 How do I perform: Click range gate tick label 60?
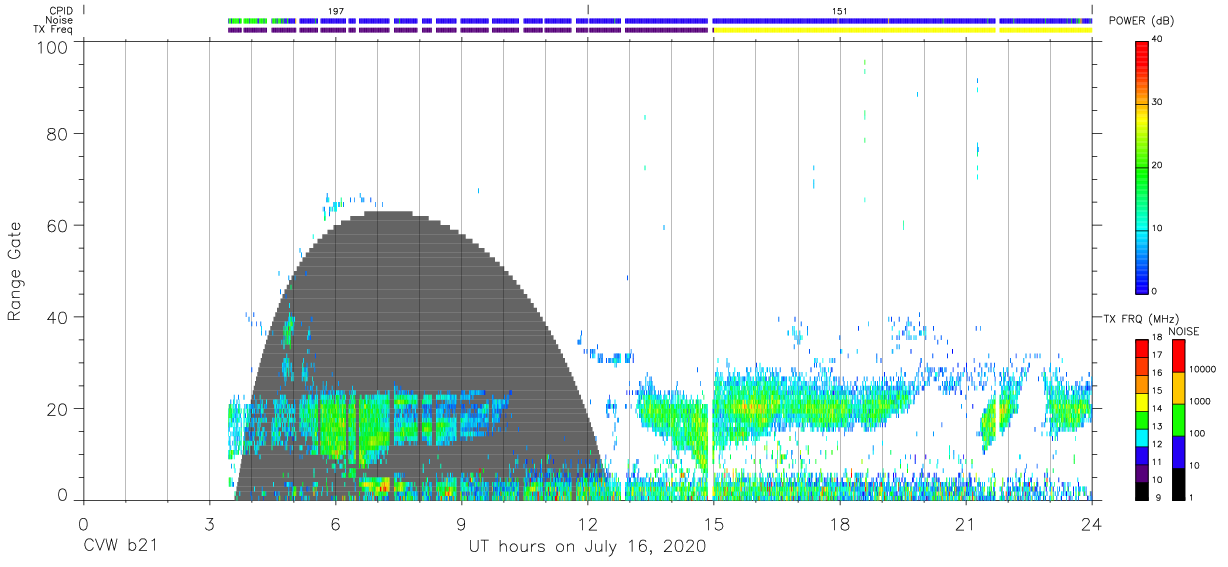58,225
